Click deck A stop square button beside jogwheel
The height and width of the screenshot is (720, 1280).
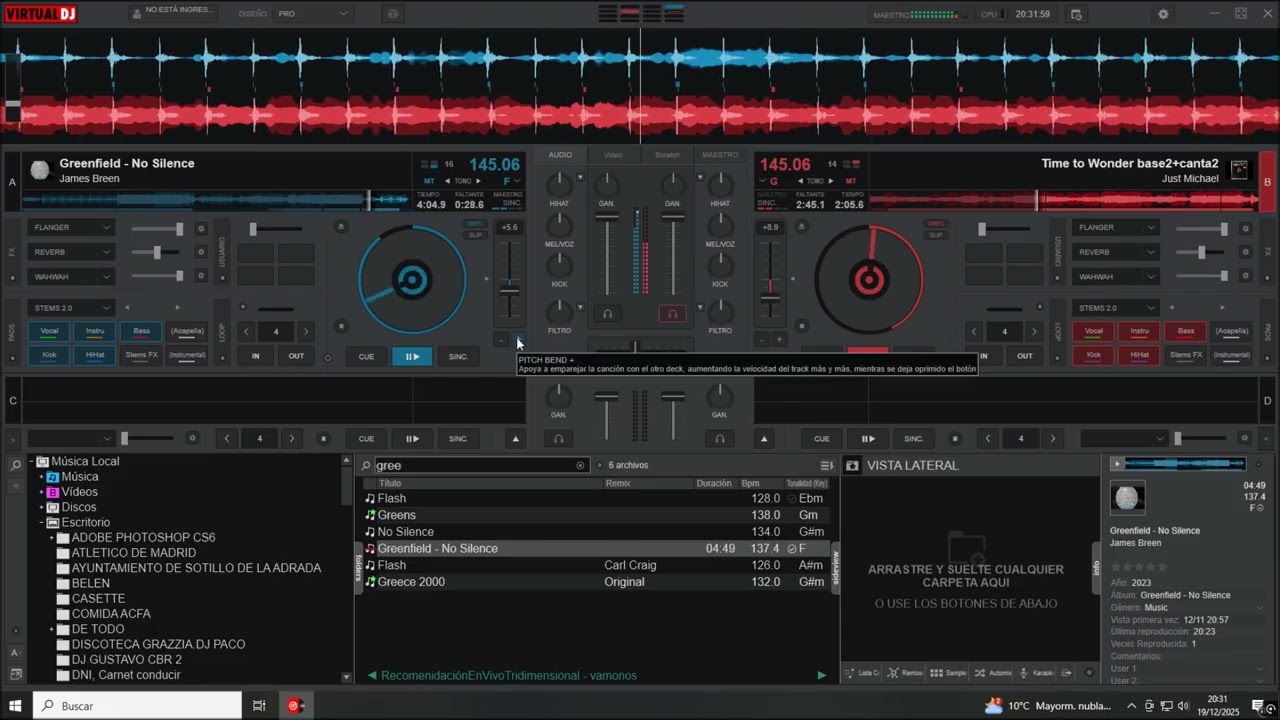[x=341, y=326]
